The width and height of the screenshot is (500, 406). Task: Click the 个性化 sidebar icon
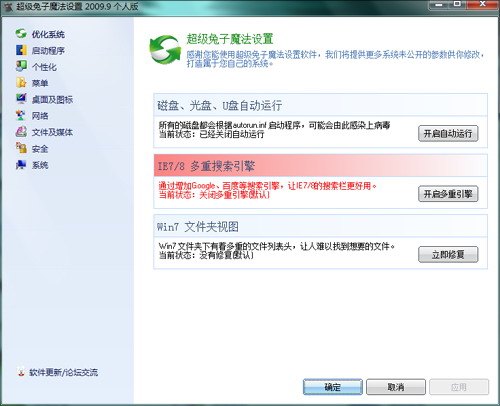click(x=21, y=66)
